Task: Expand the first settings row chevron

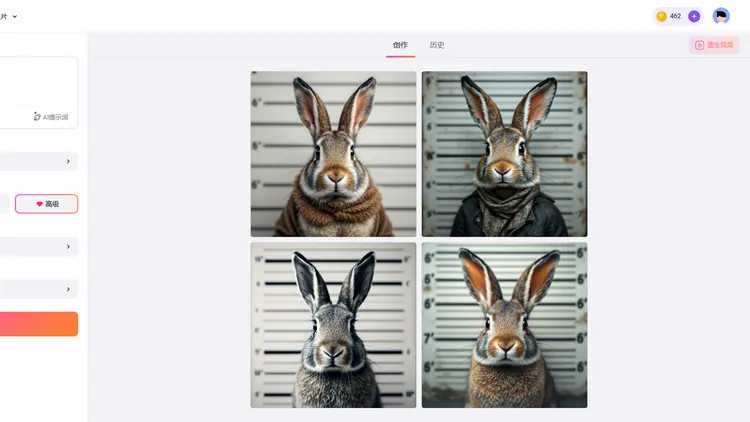Action: 68,162
